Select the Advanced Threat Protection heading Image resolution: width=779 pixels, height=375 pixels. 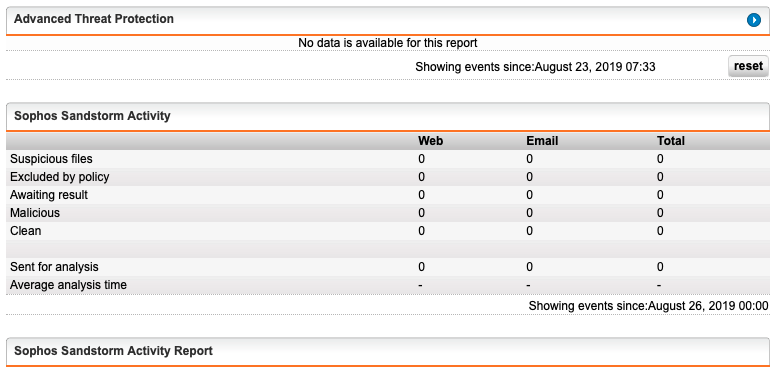pyautogui.click(x=94, y=19)
